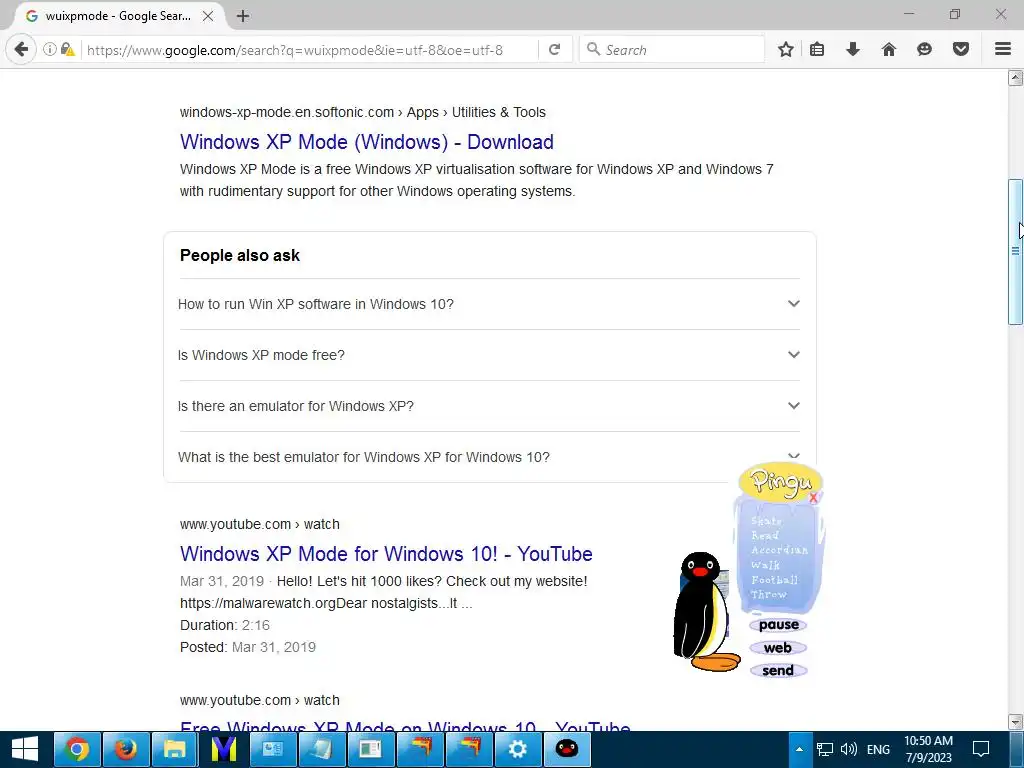
Task: Choose Walk in Pingu menu
Action: click(765, 565)
